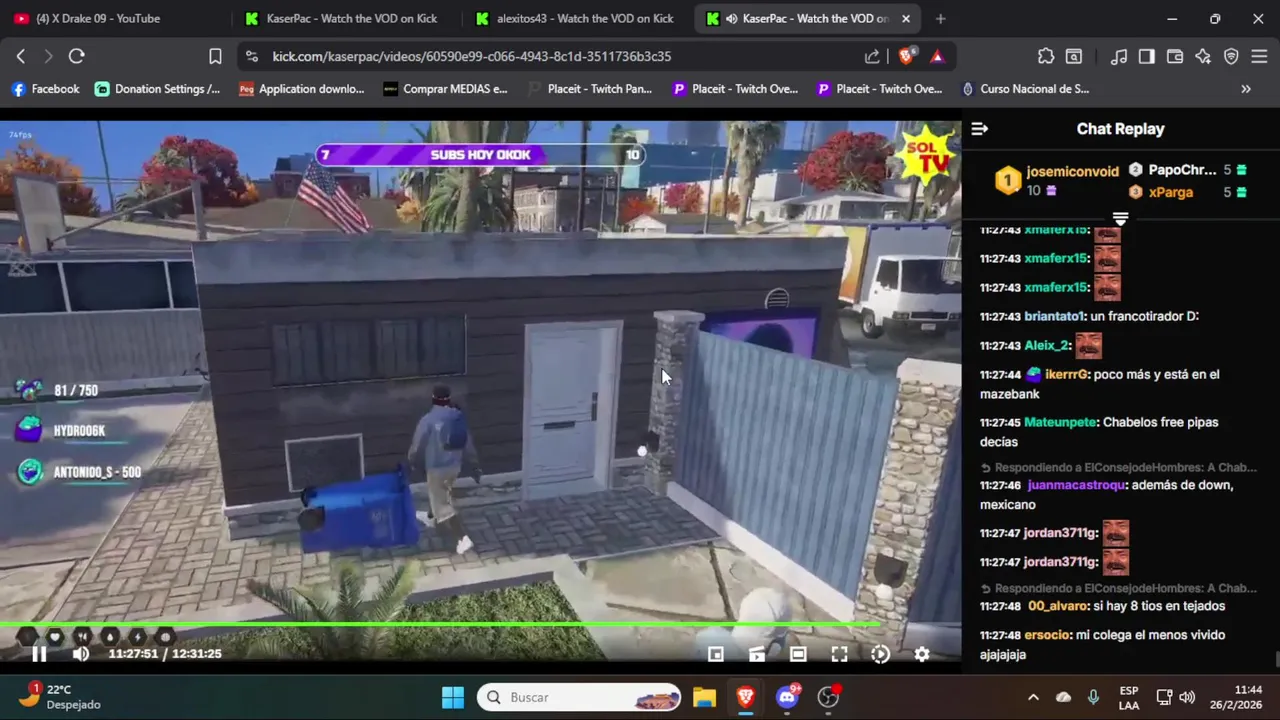The width and height of the screenshot is (1280, 720).
Task: Open the Curso Nacional de S... bookmark
Action: tap(1025, 89)
